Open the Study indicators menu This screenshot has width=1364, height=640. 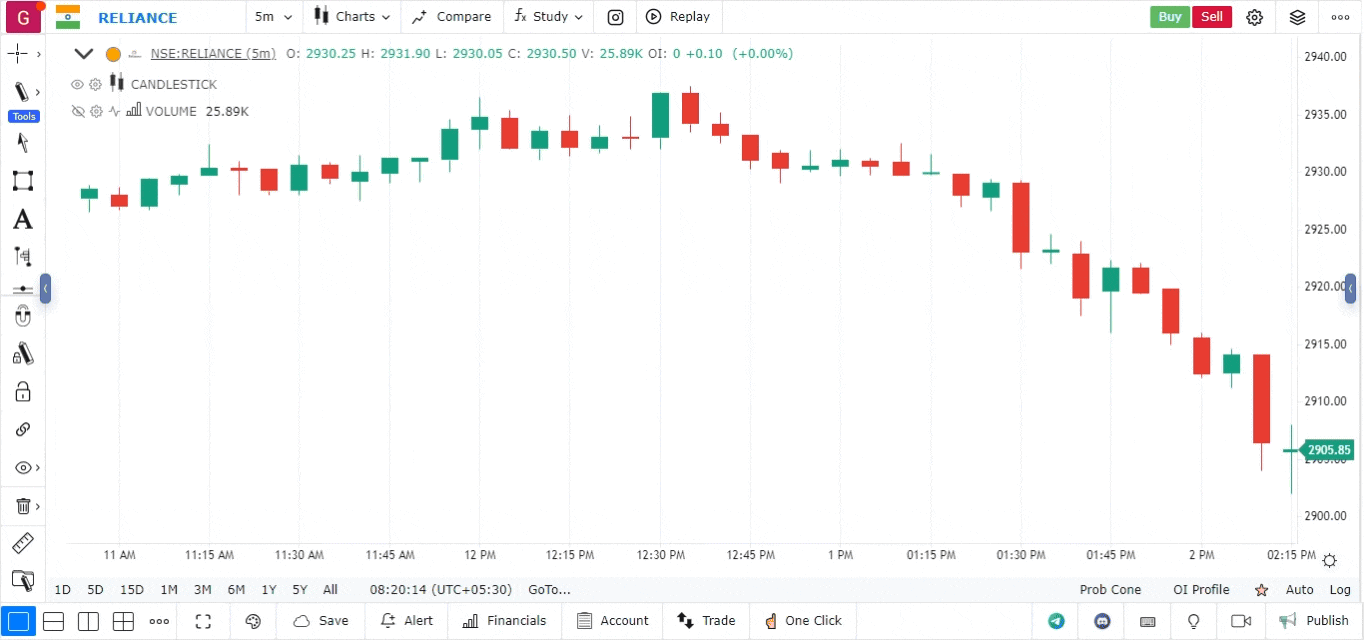pos(541,17)
